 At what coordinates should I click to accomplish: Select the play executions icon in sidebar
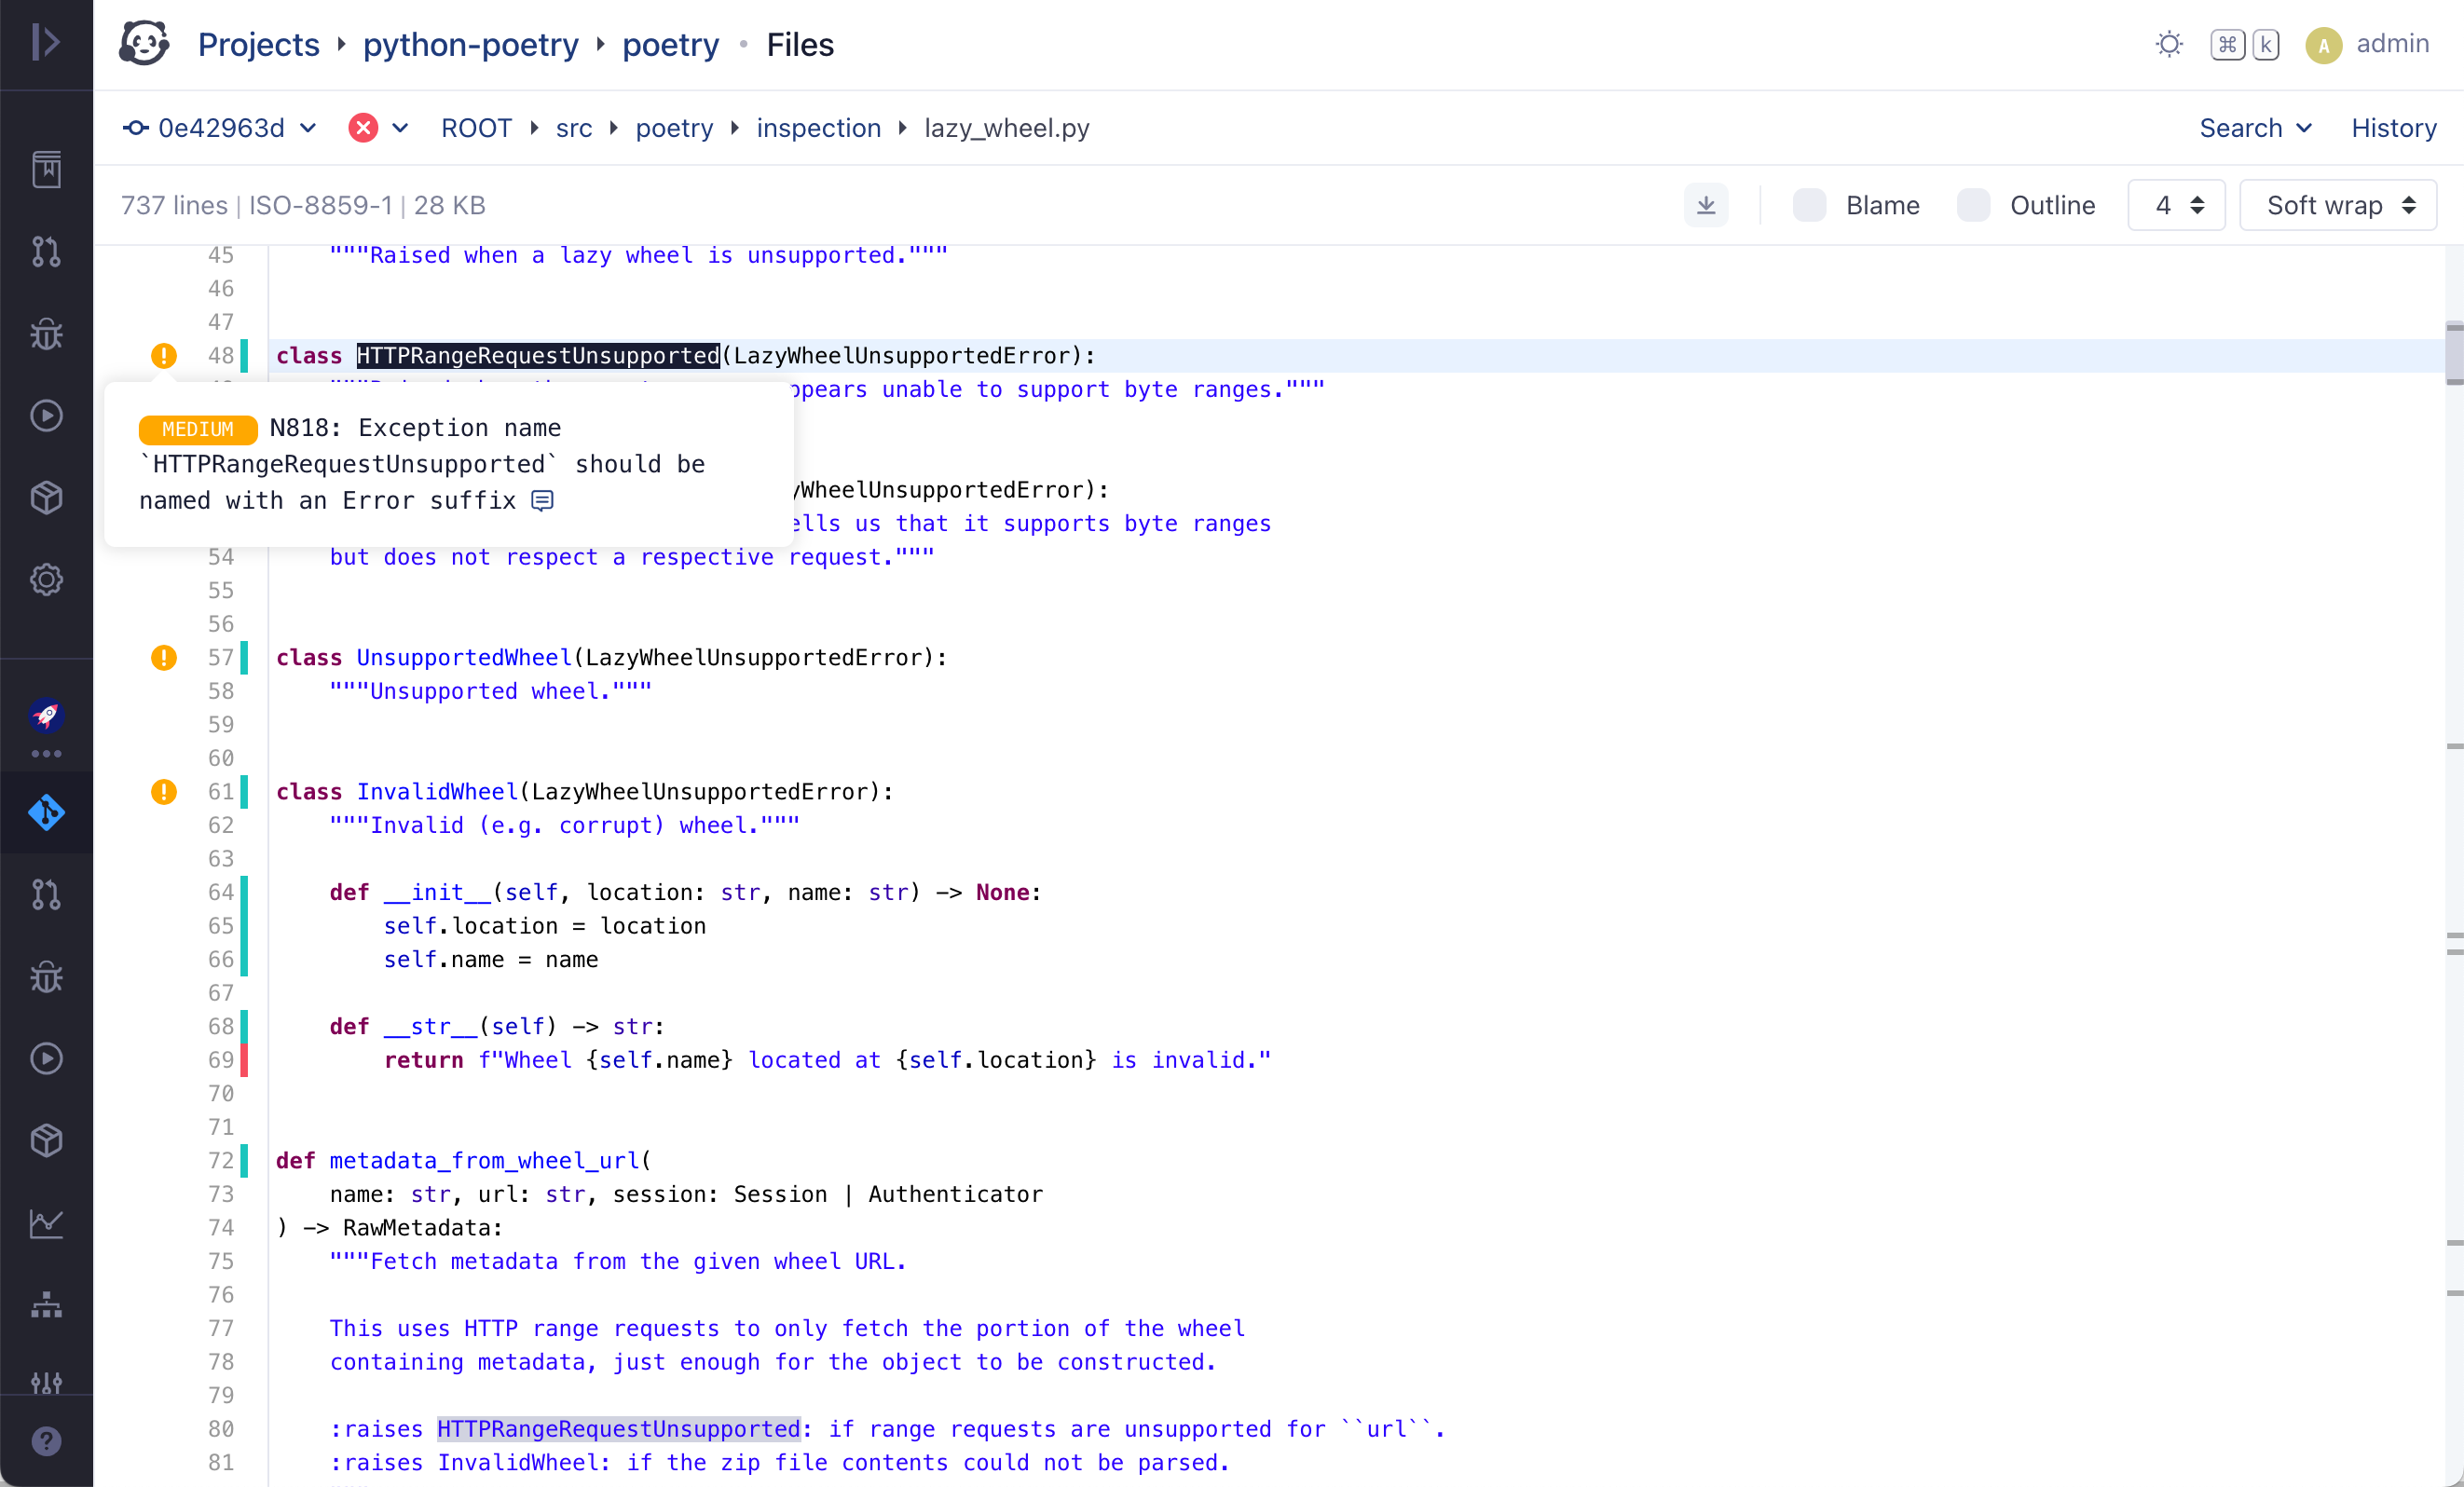[46, 416]
